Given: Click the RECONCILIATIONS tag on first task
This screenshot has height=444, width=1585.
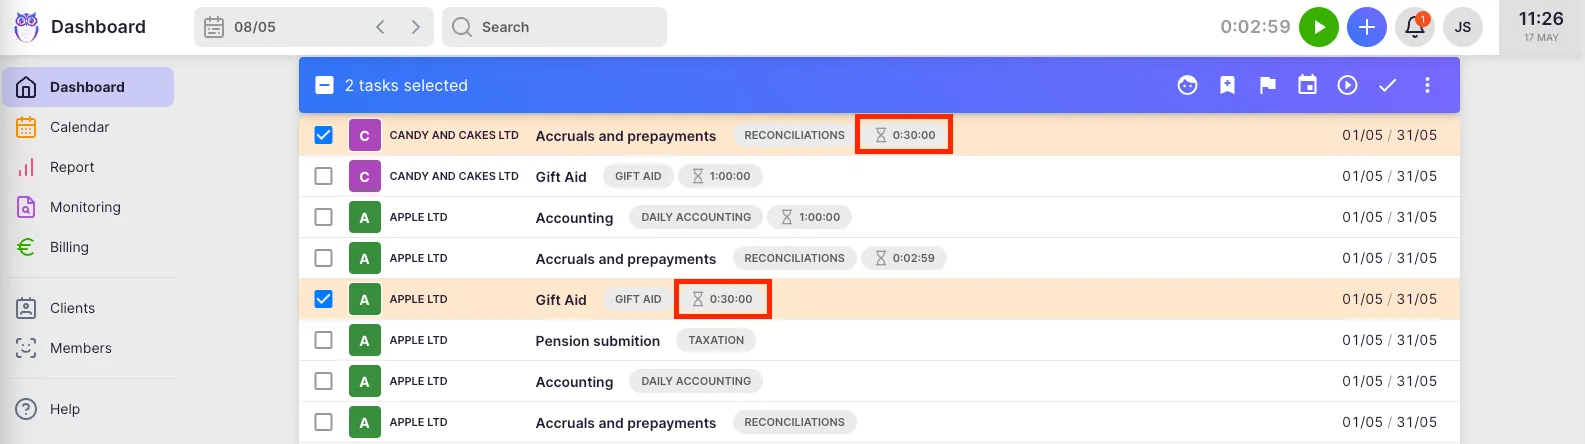Looking at the screenshot, I should (794, 135).
